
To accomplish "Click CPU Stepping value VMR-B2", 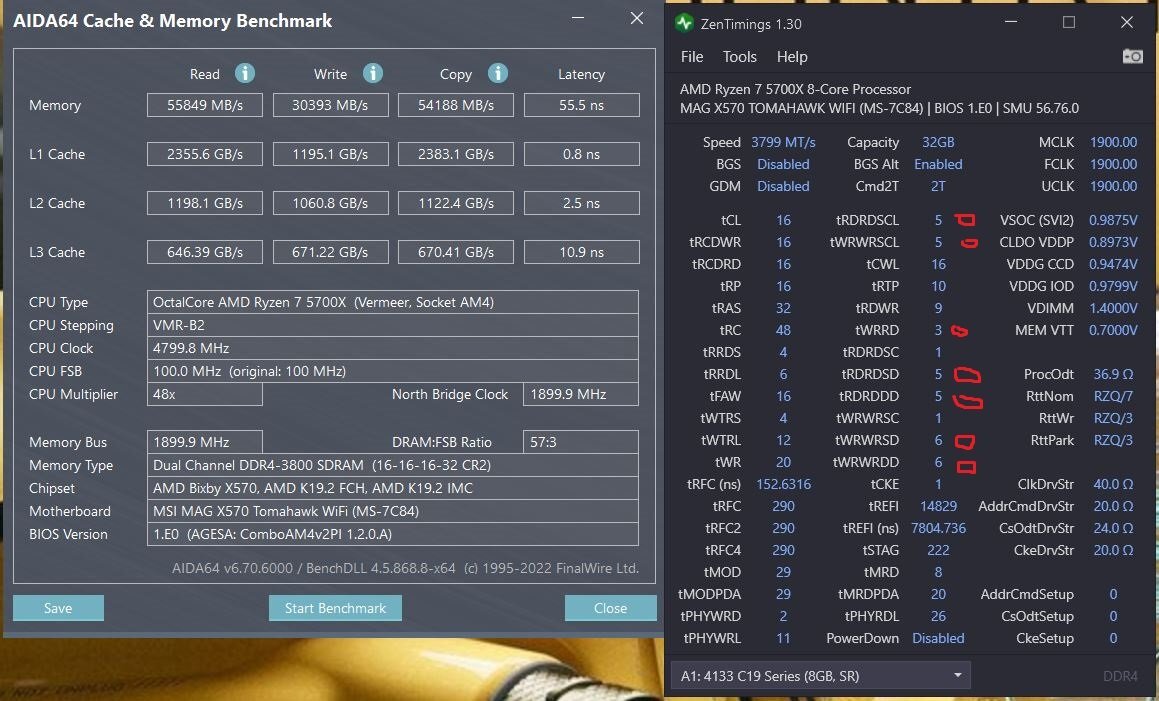I will (x=392, y=325).
